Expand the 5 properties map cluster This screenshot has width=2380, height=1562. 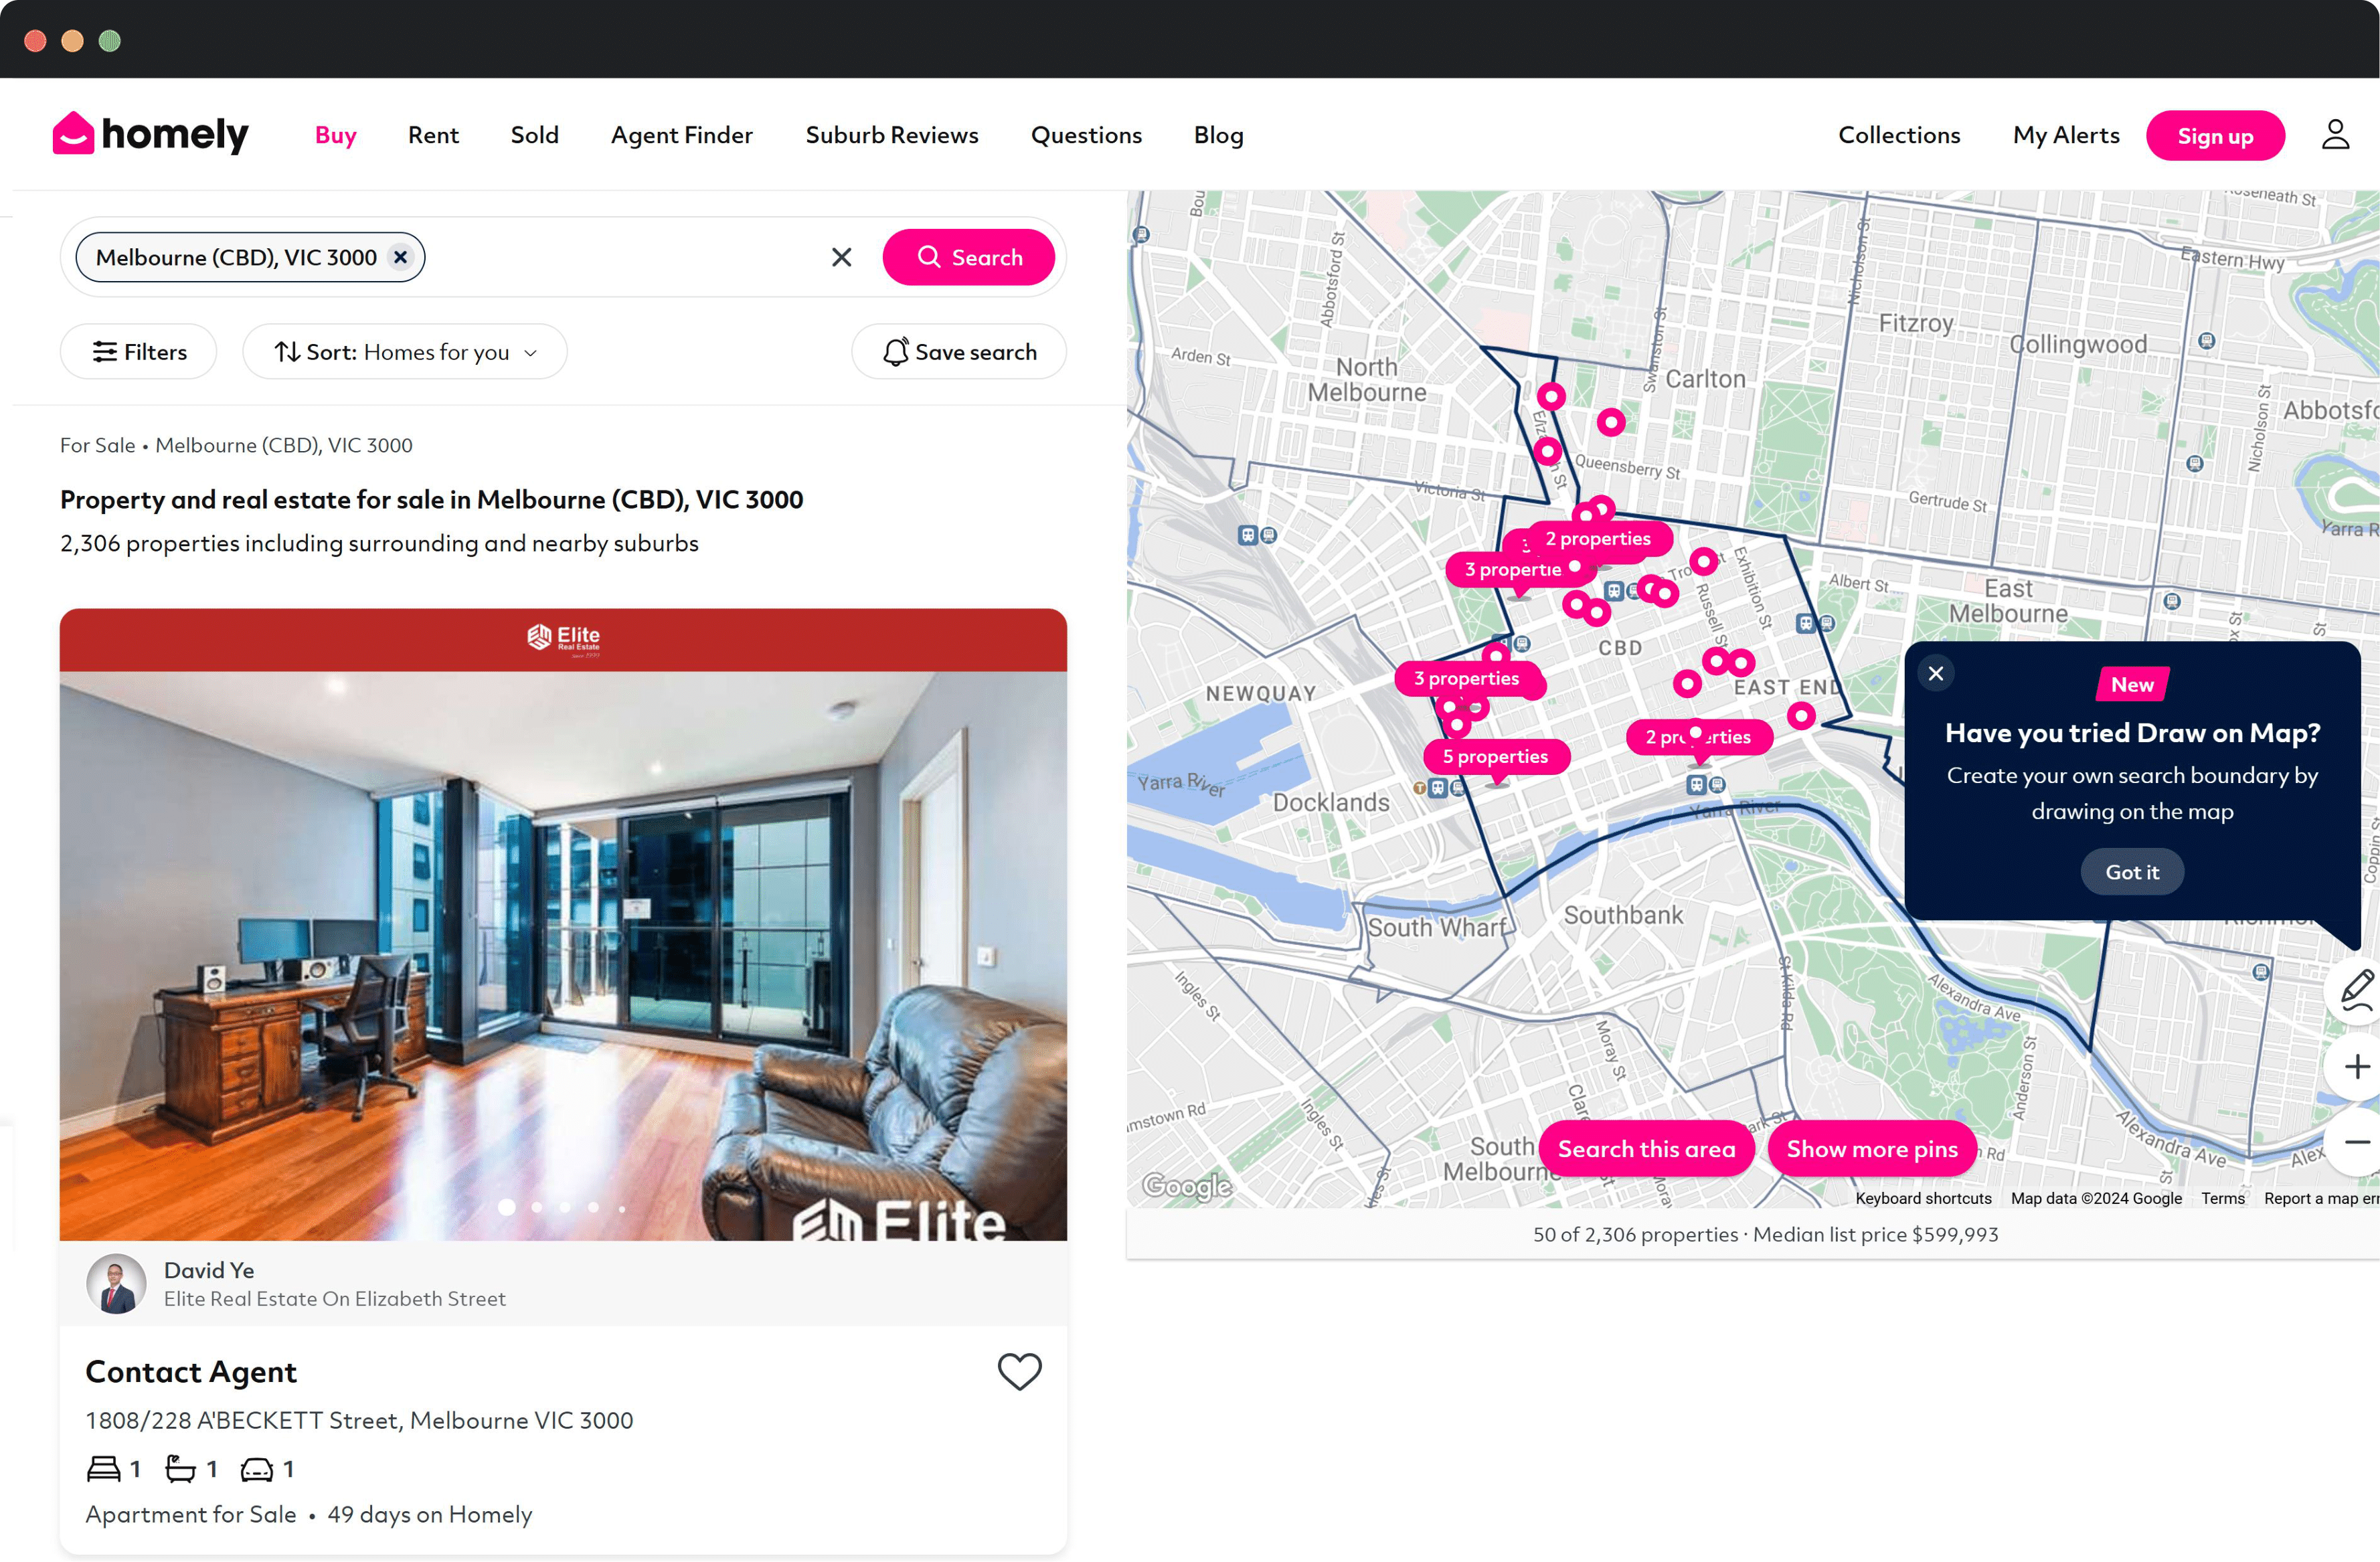pyautogui.click(x=1495, y=756)
